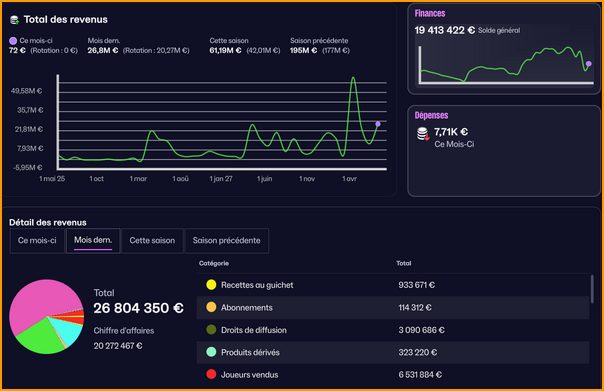Open the Cette saison tab
Image resolution: width=604 pixels, height=391 pixels.
(x=152, y=241)
